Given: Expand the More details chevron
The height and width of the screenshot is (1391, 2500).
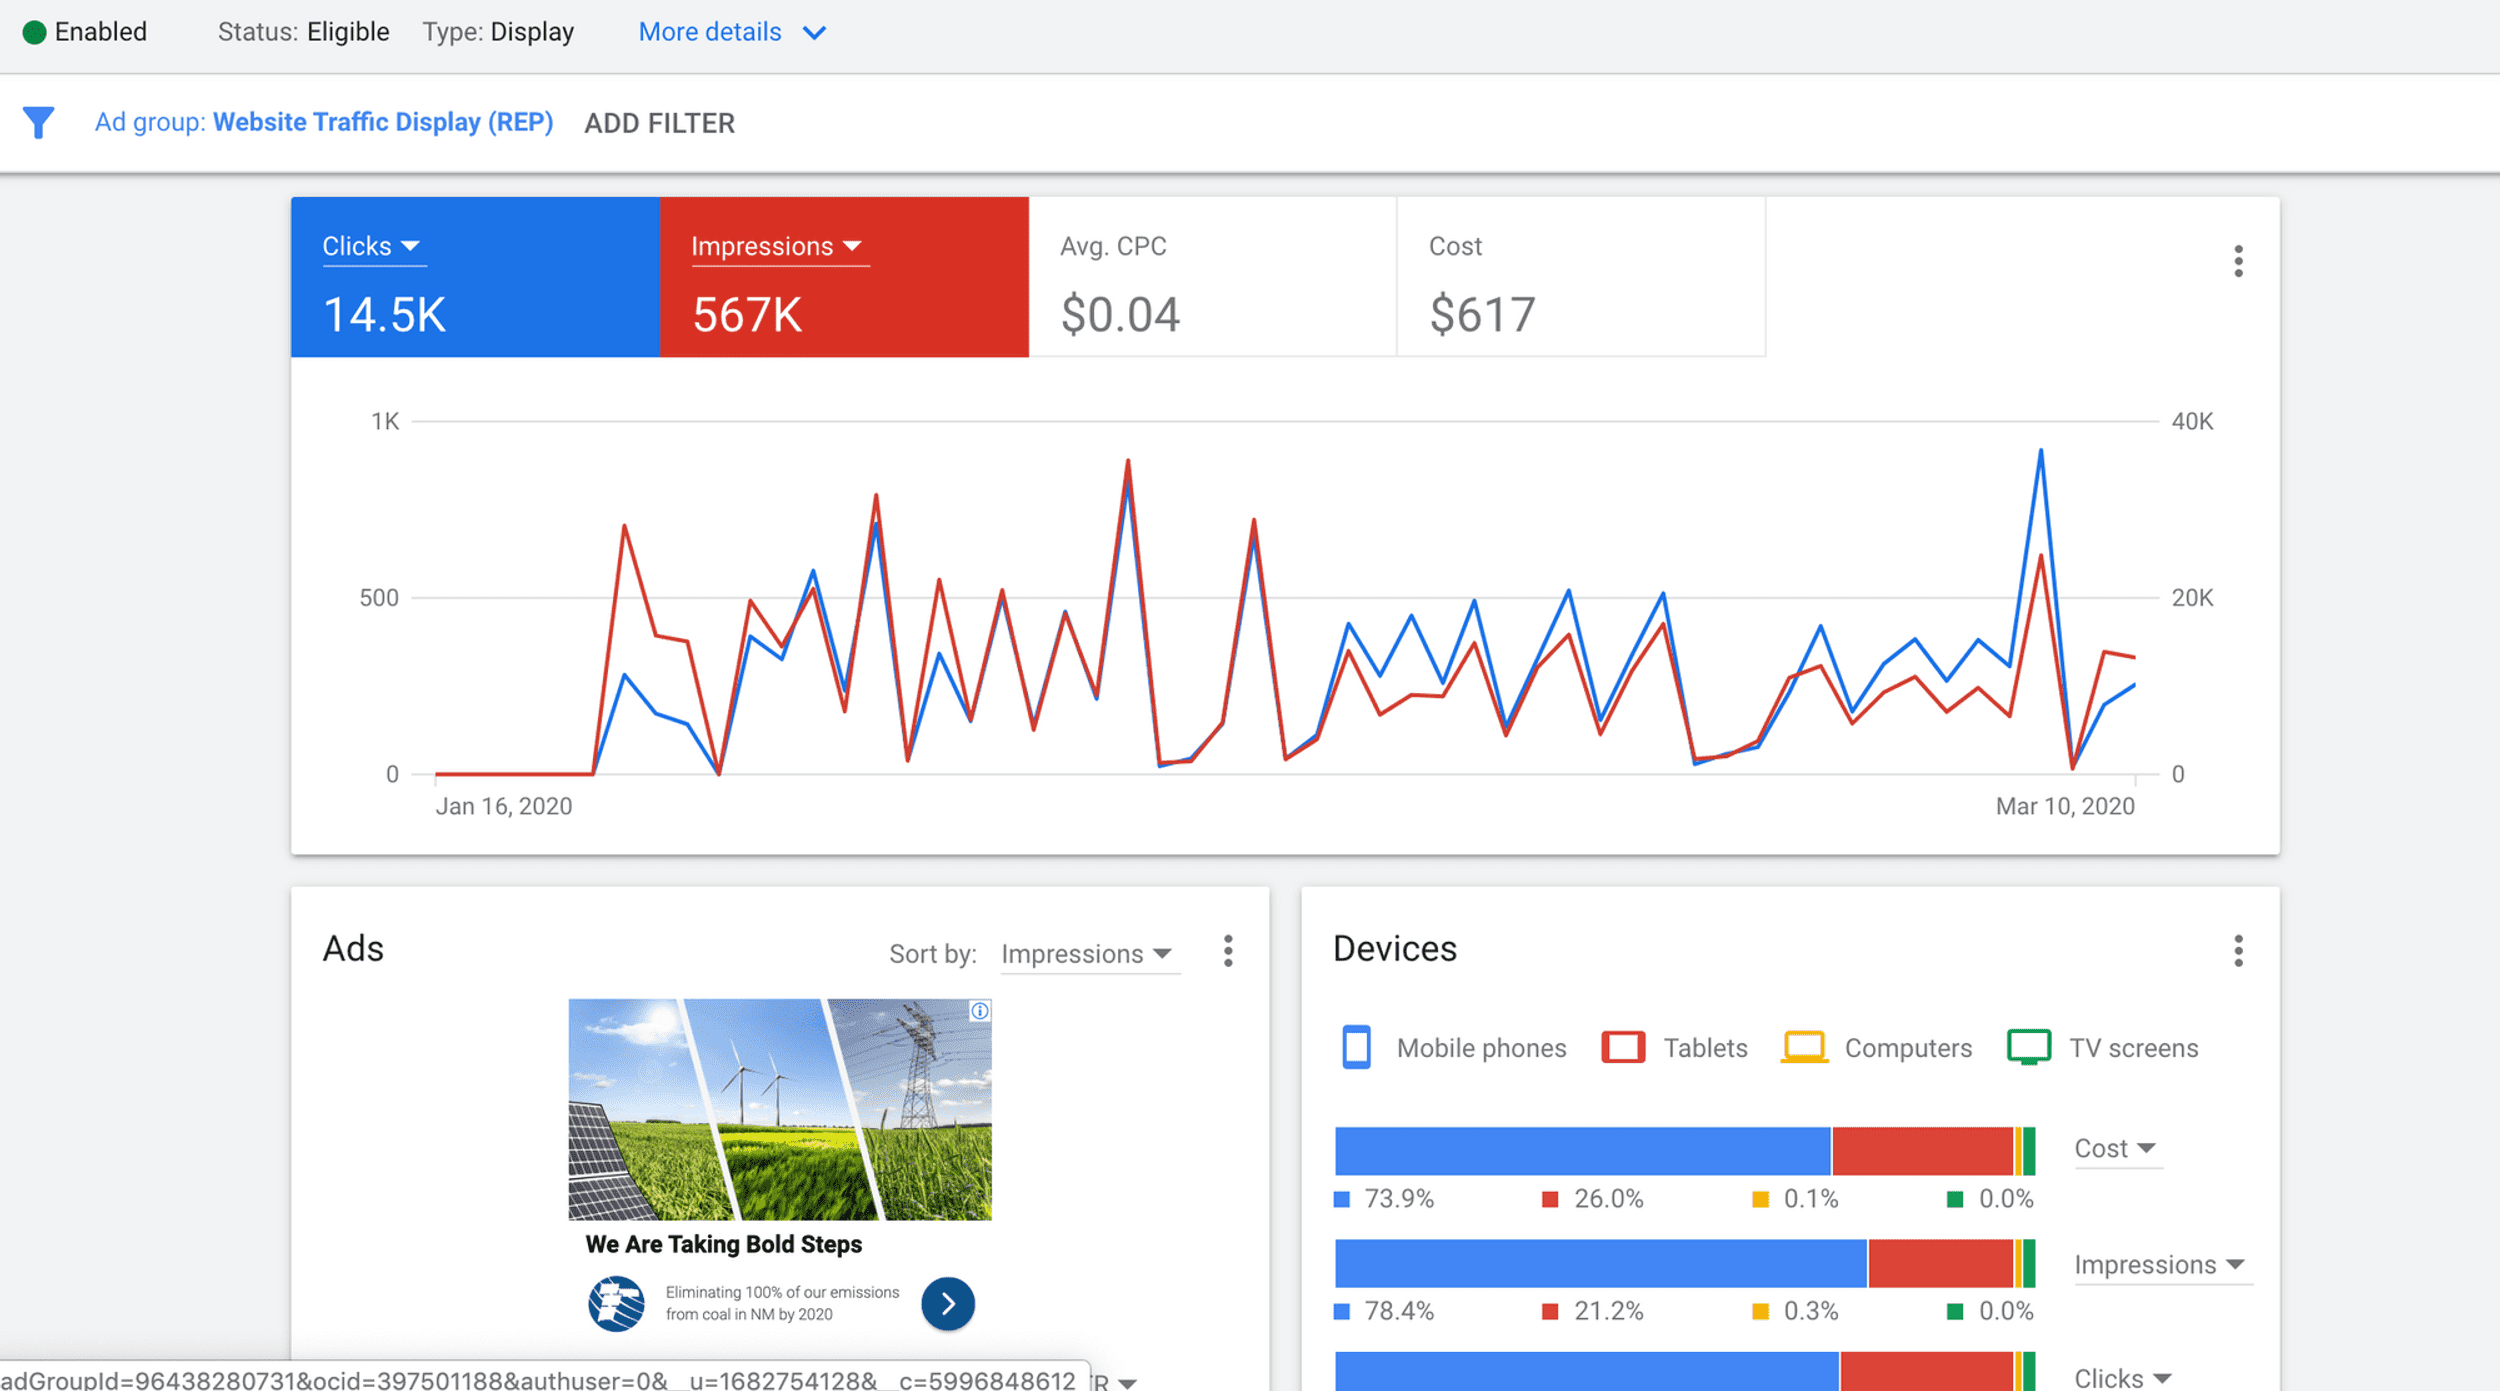Looking at the screenshot, I should click(815, 33).
